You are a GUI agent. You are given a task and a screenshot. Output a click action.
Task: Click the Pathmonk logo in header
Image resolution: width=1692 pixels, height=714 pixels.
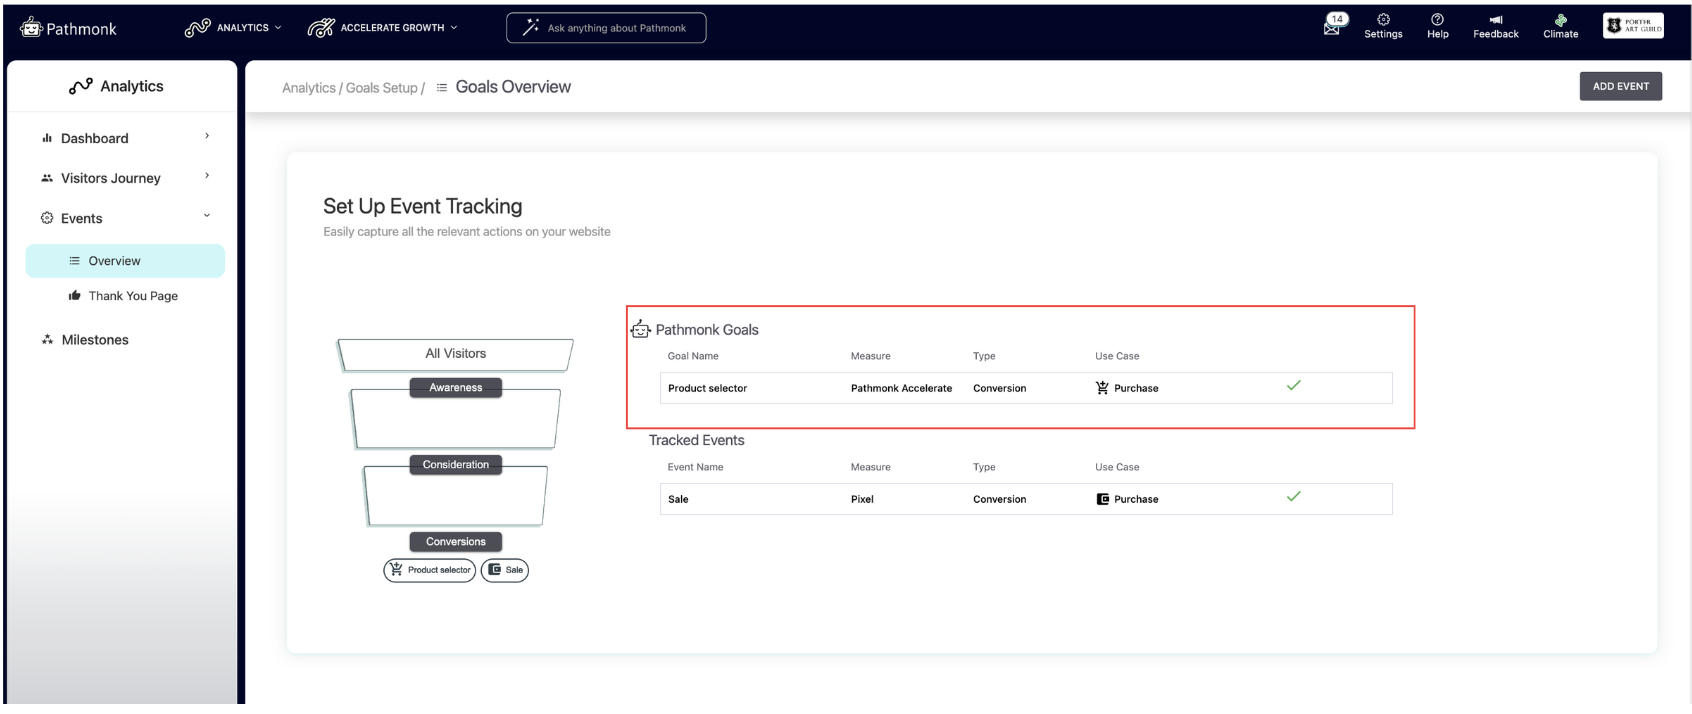tap(68, 29)
